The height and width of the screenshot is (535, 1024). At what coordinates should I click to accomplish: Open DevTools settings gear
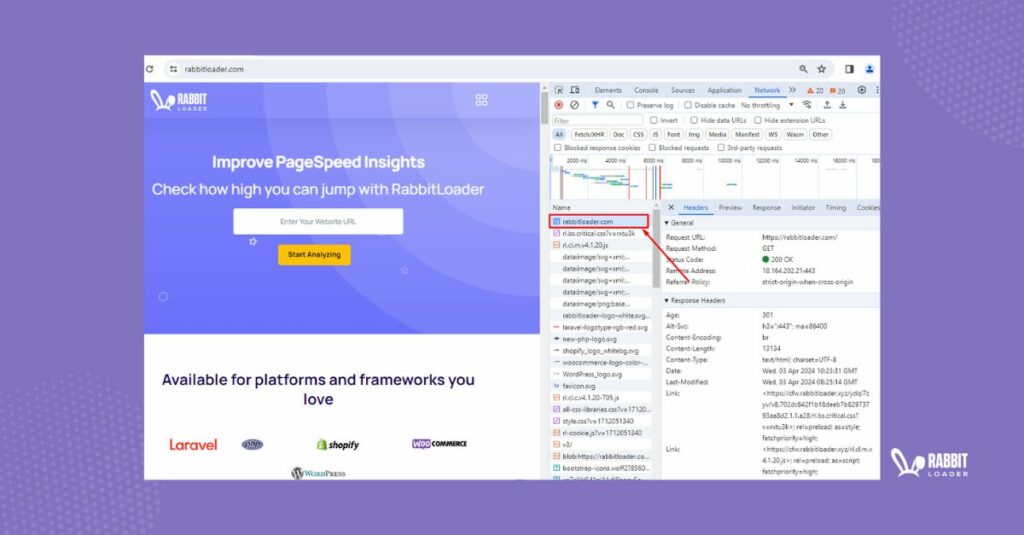click(861, 90)
